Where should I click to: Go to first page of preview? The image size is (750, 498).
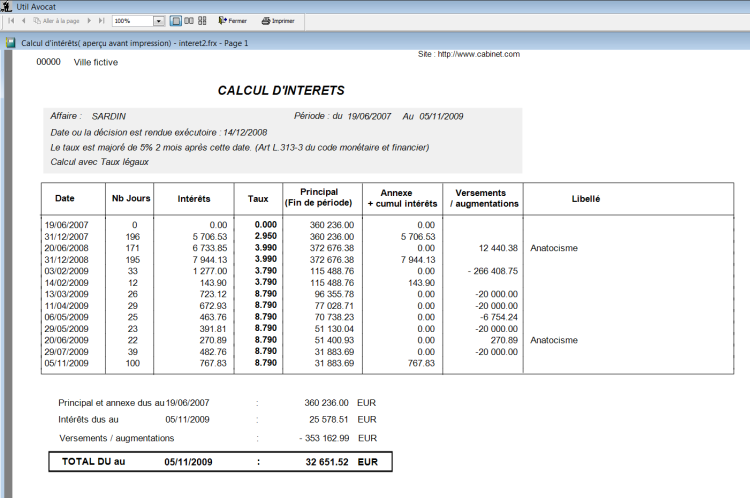point(11,21)
